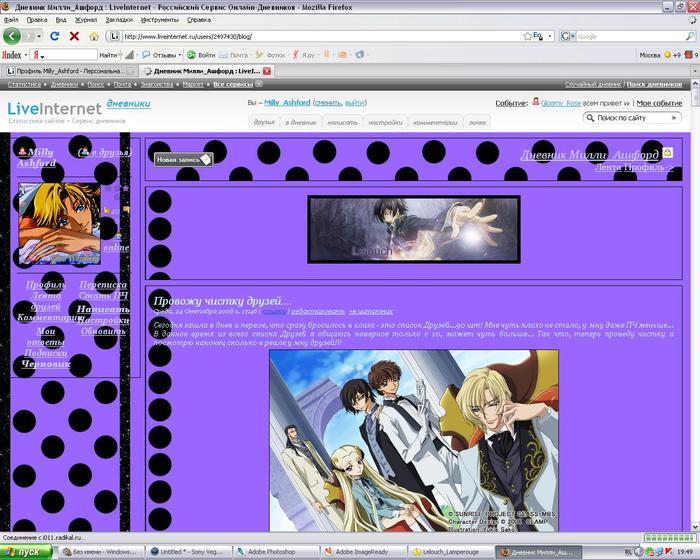This screenshot has height=560, width=700.
Task: Click the Статистика link in top bar
Action: [24, 84]
